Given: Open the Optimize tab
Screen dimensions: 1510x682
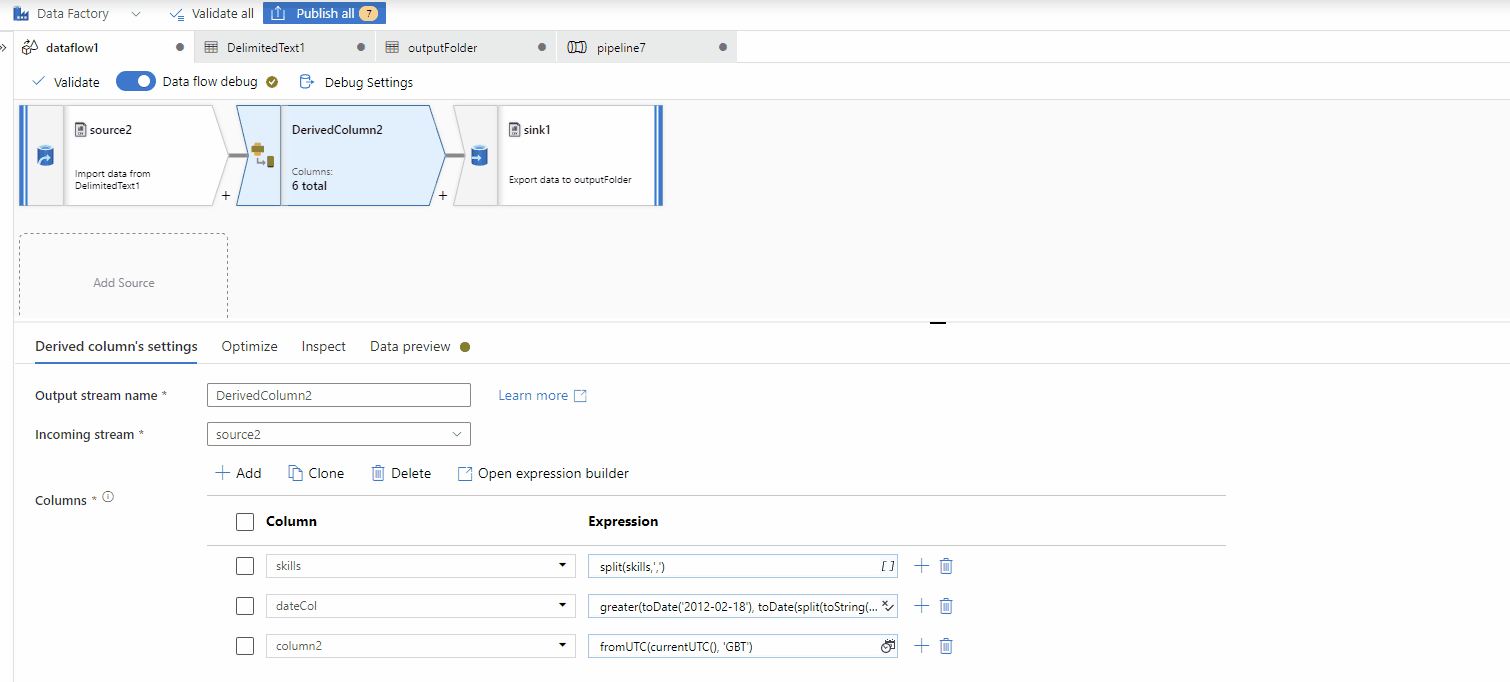Looking at the screenshot, I should coord(249,346).
